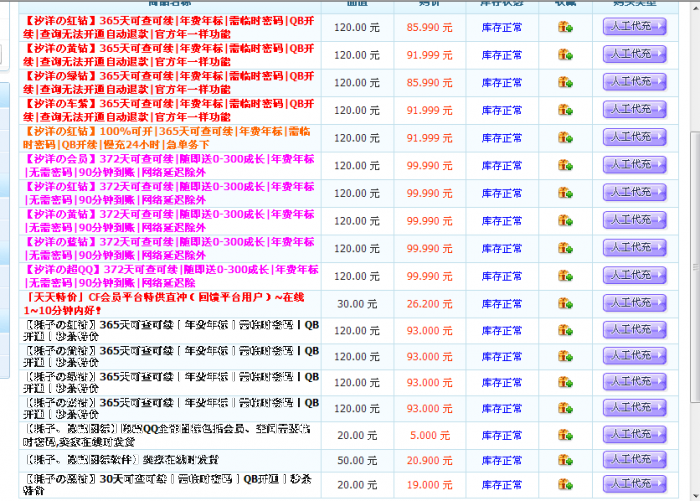Click 人工代充 button for 沙洋の红钻 365天 85.990 元
The image size is (700, 501).
point(634,27)
